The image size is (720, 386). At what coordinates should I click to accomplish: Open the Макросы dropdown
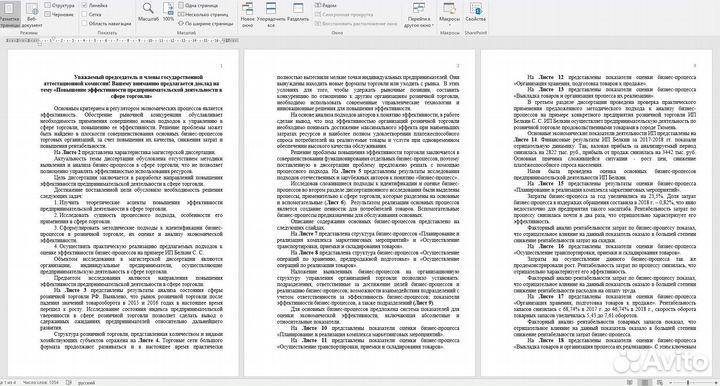click(449, 15)
